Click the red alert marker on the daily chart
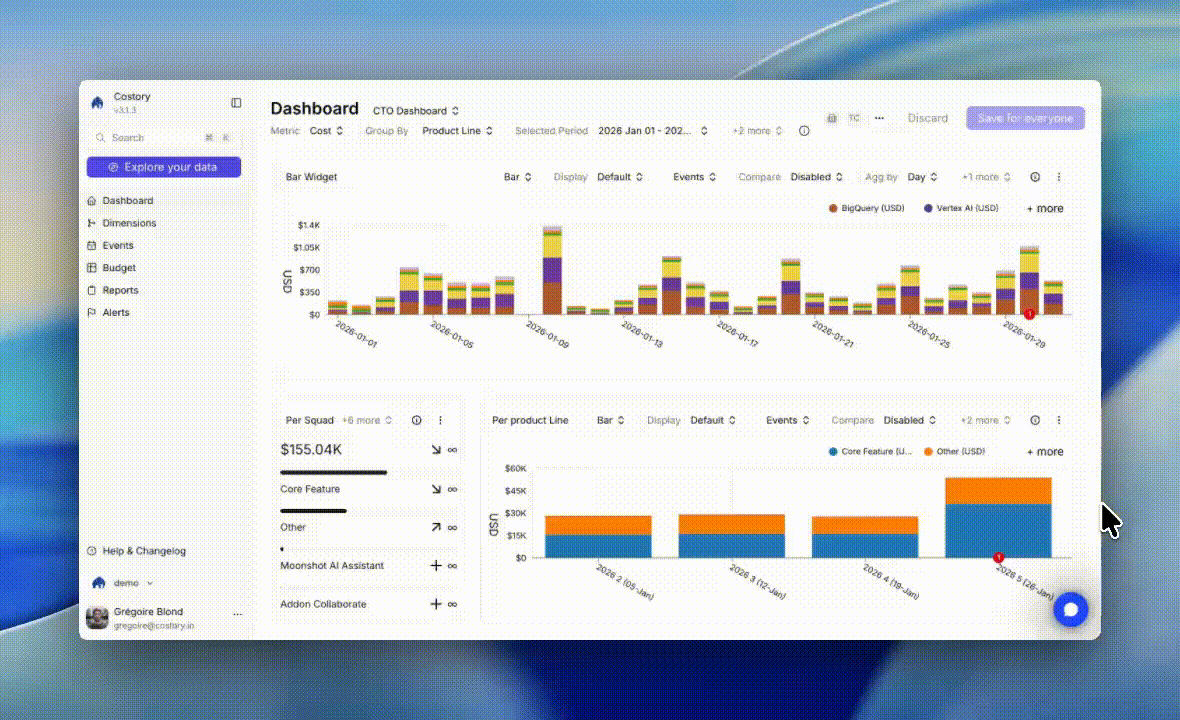The image size is (1180, 720). (x=1029, y=314)
